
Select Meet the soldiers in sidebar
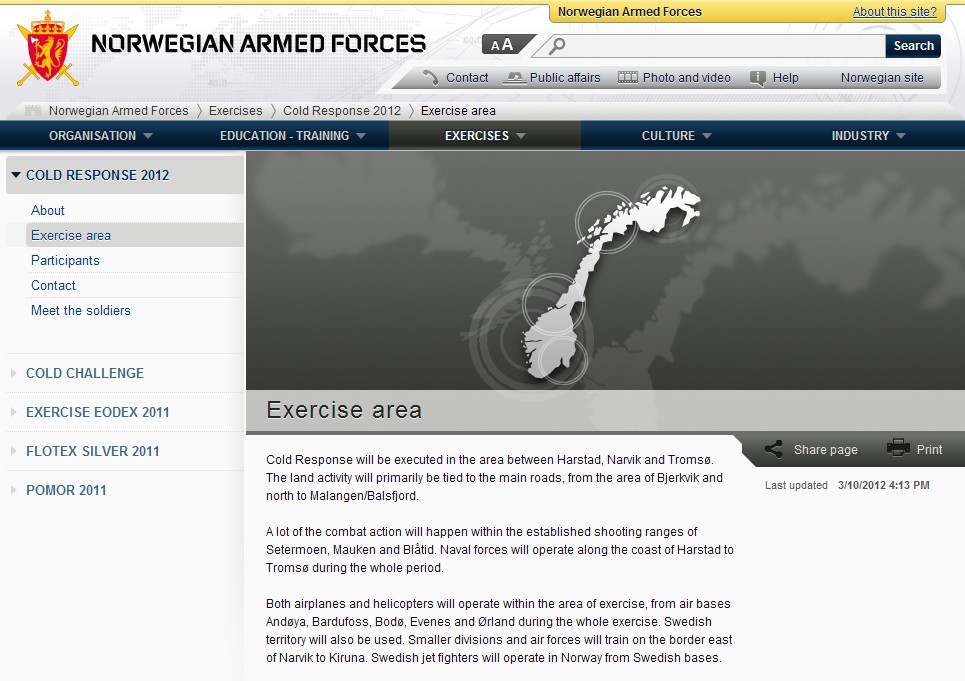81,310
